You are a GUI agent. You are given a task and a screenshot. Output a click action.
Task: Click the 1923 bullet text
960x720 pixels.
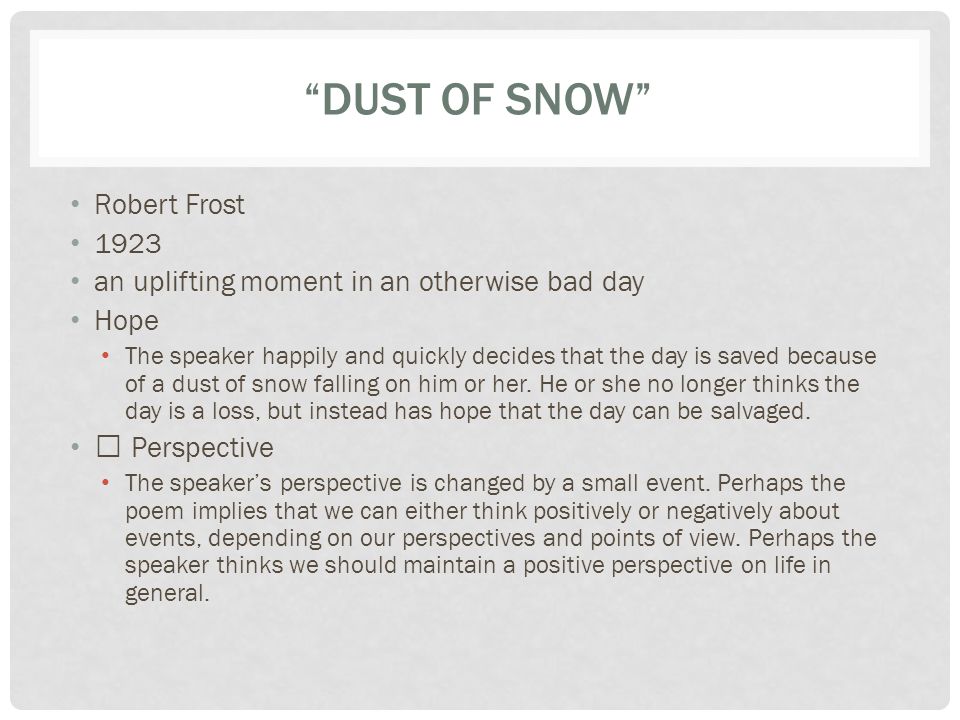(x=128, y=244)
